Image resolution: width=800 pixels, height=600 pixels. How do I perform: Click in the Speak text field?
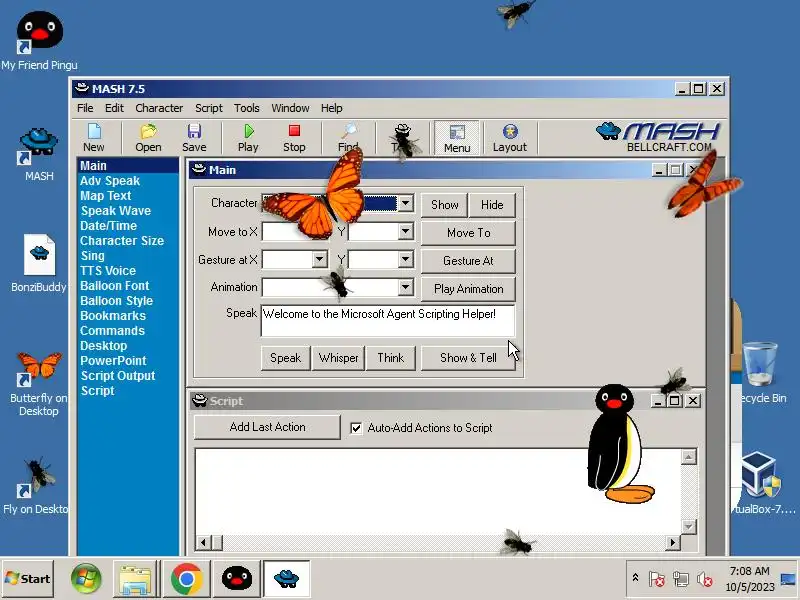click(x=388, y=321)
